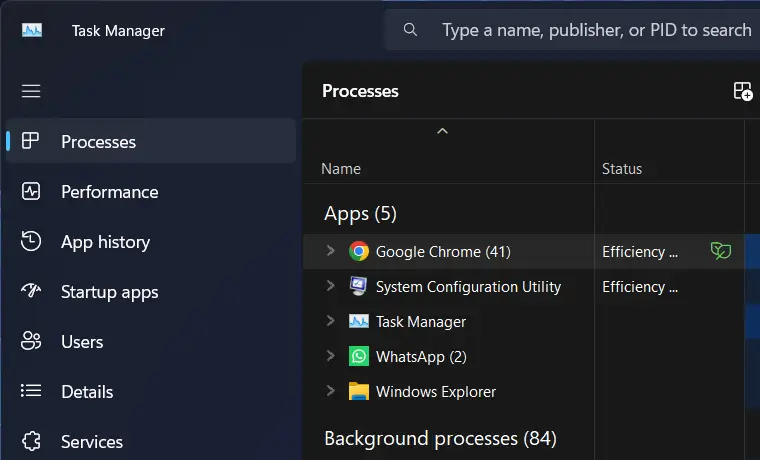760x460 pixels.
Task: Select the WhatsApp (2) name text
Action: tap(421, 357)
